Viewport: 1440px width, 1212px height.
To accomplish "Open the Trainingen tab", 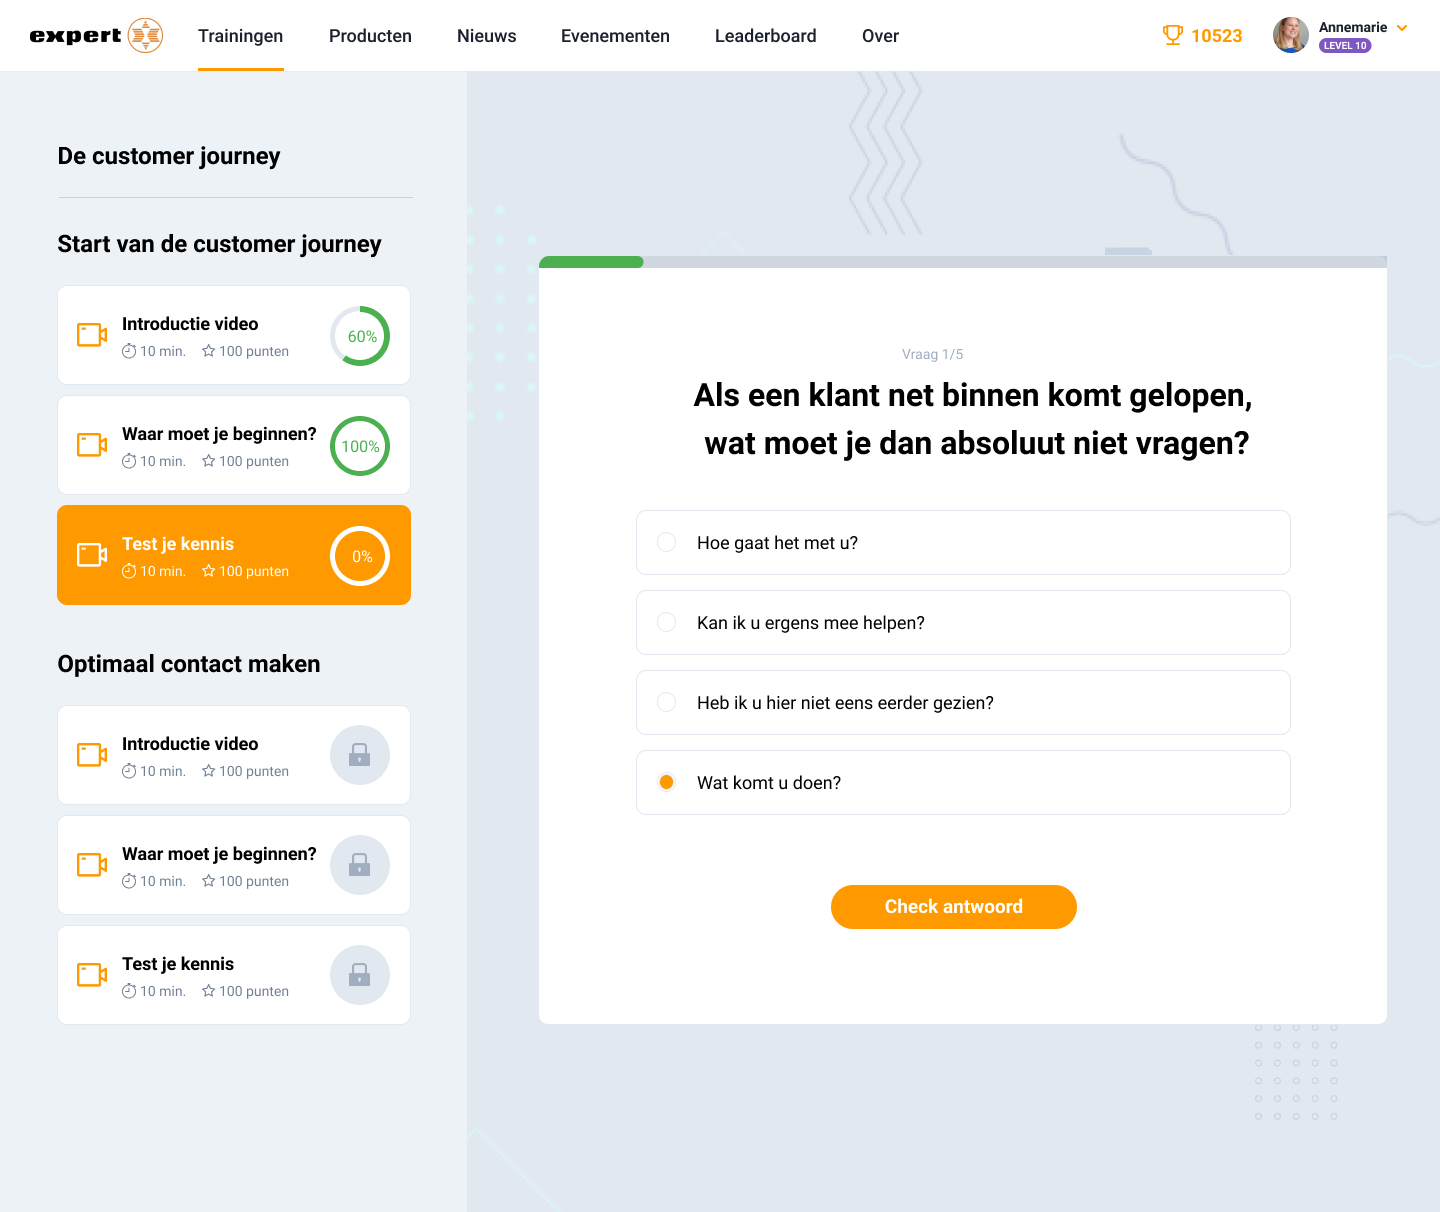I will (x=241, y=36).
